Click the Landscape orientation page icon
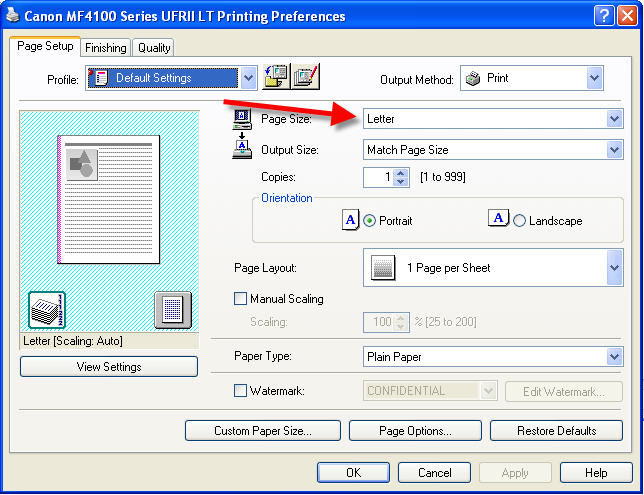This screenshot has width=644, height=495. 498,220
